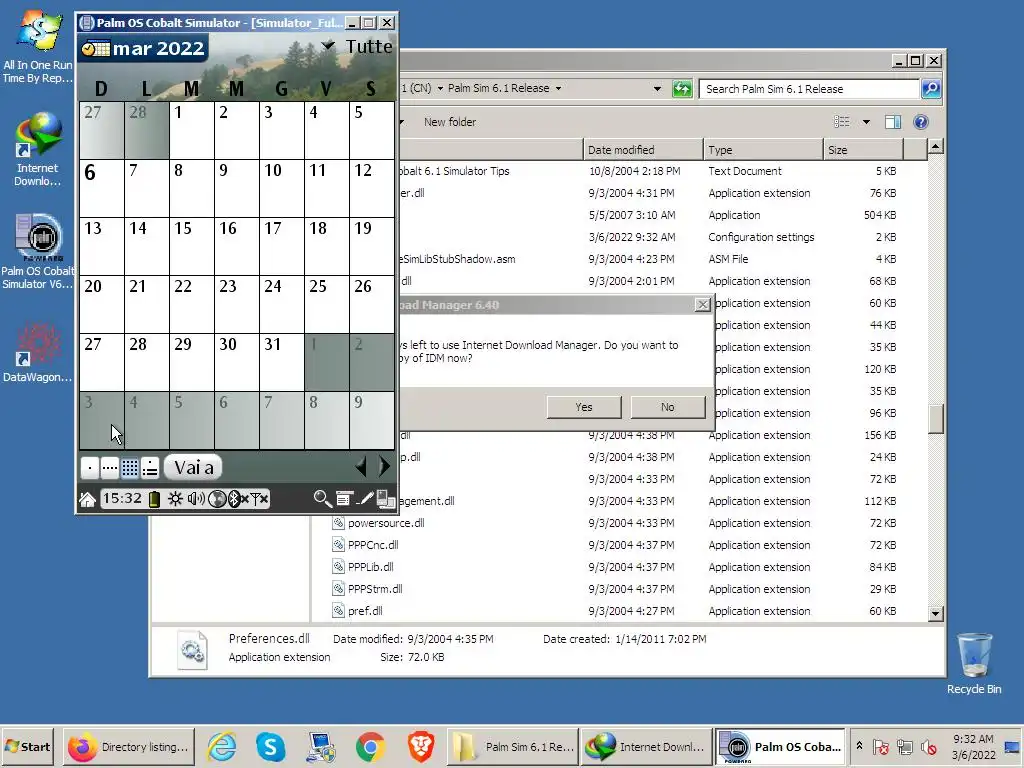Select day 6 in Palm calendar

click(102, 188)
